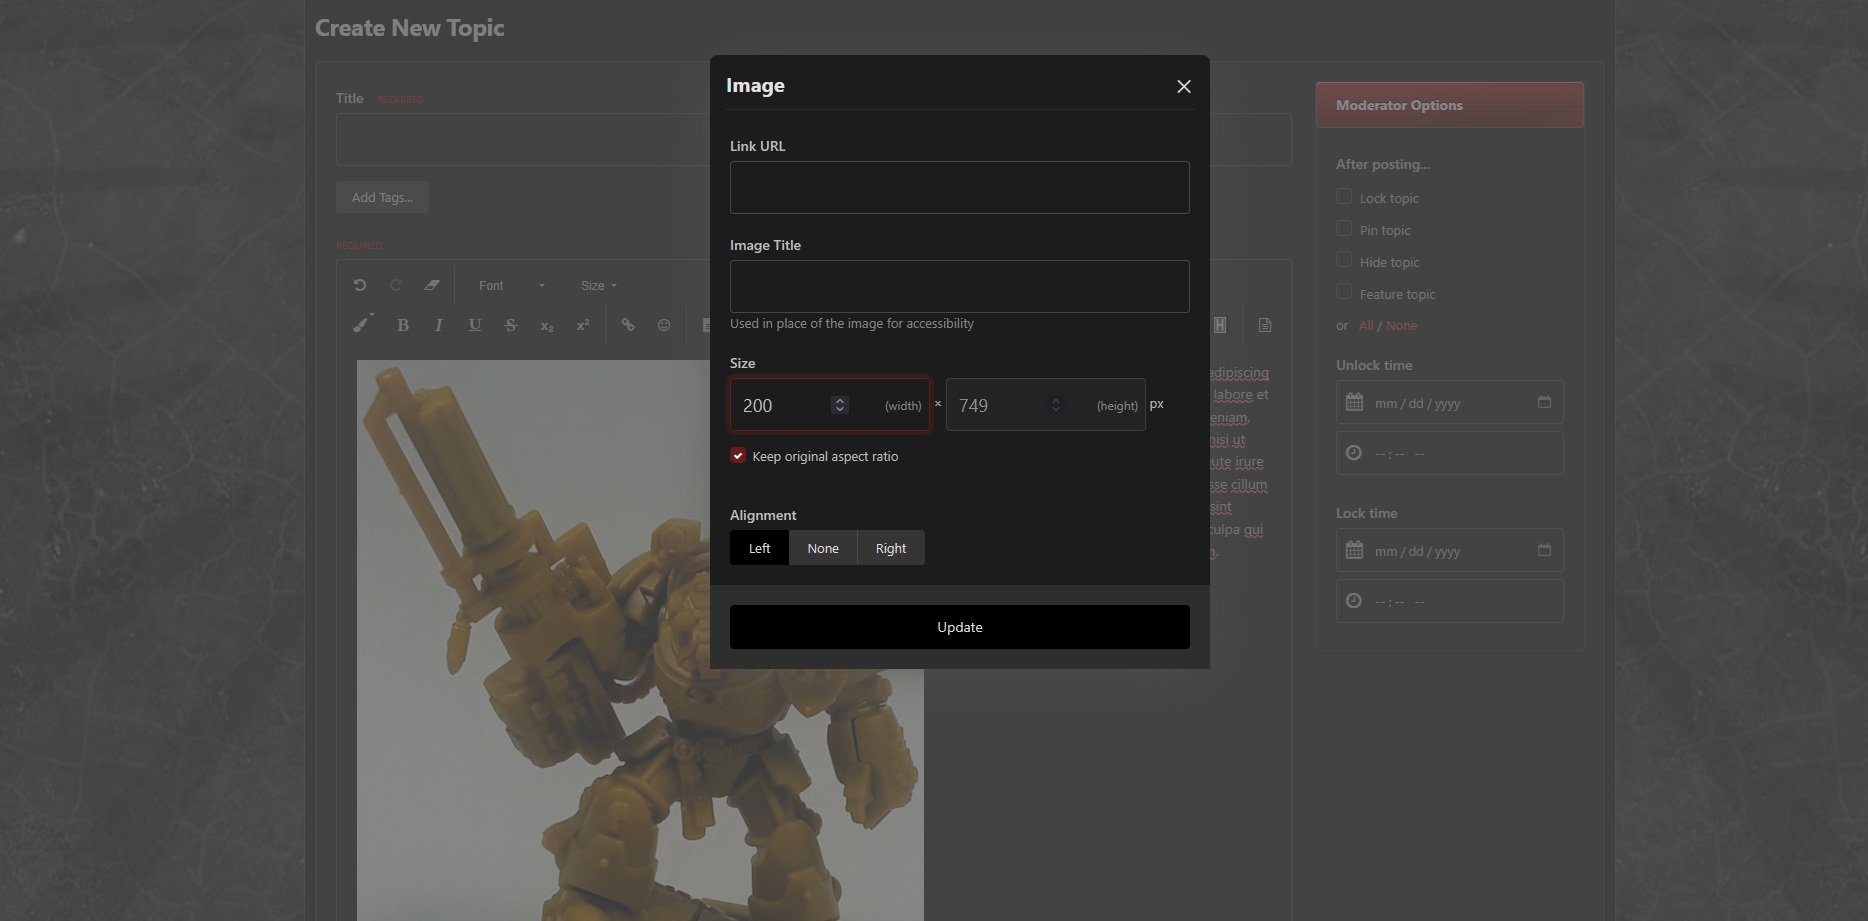Click the Strikethrough toolbar icon

coord(511,325)
